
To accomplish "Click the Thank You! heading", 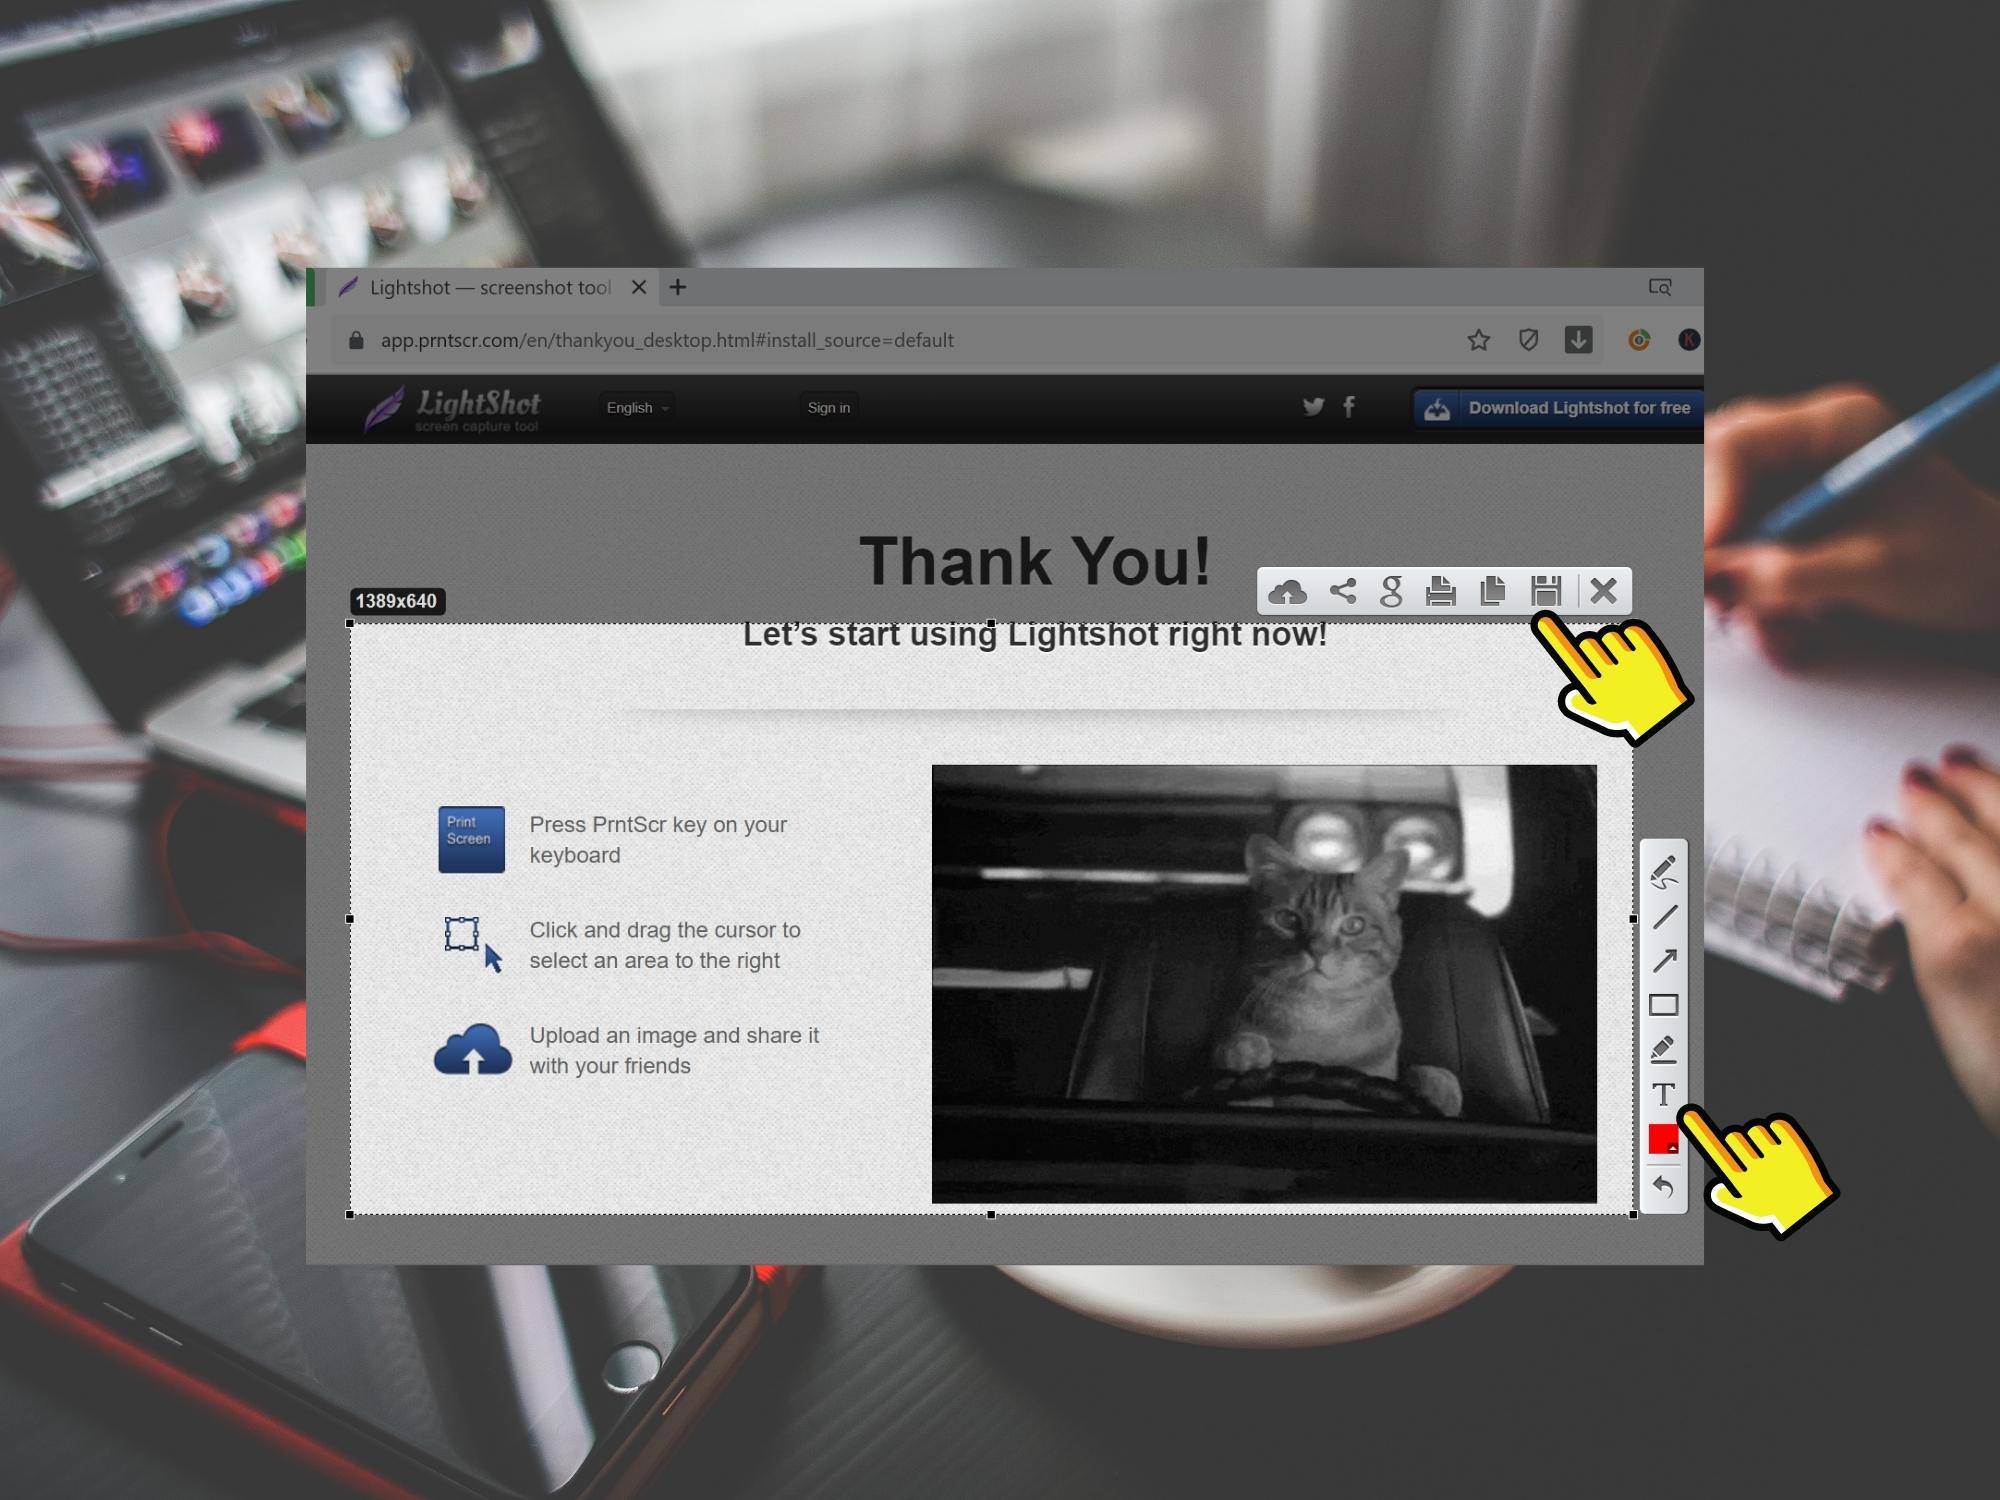I will [1035, 560].
